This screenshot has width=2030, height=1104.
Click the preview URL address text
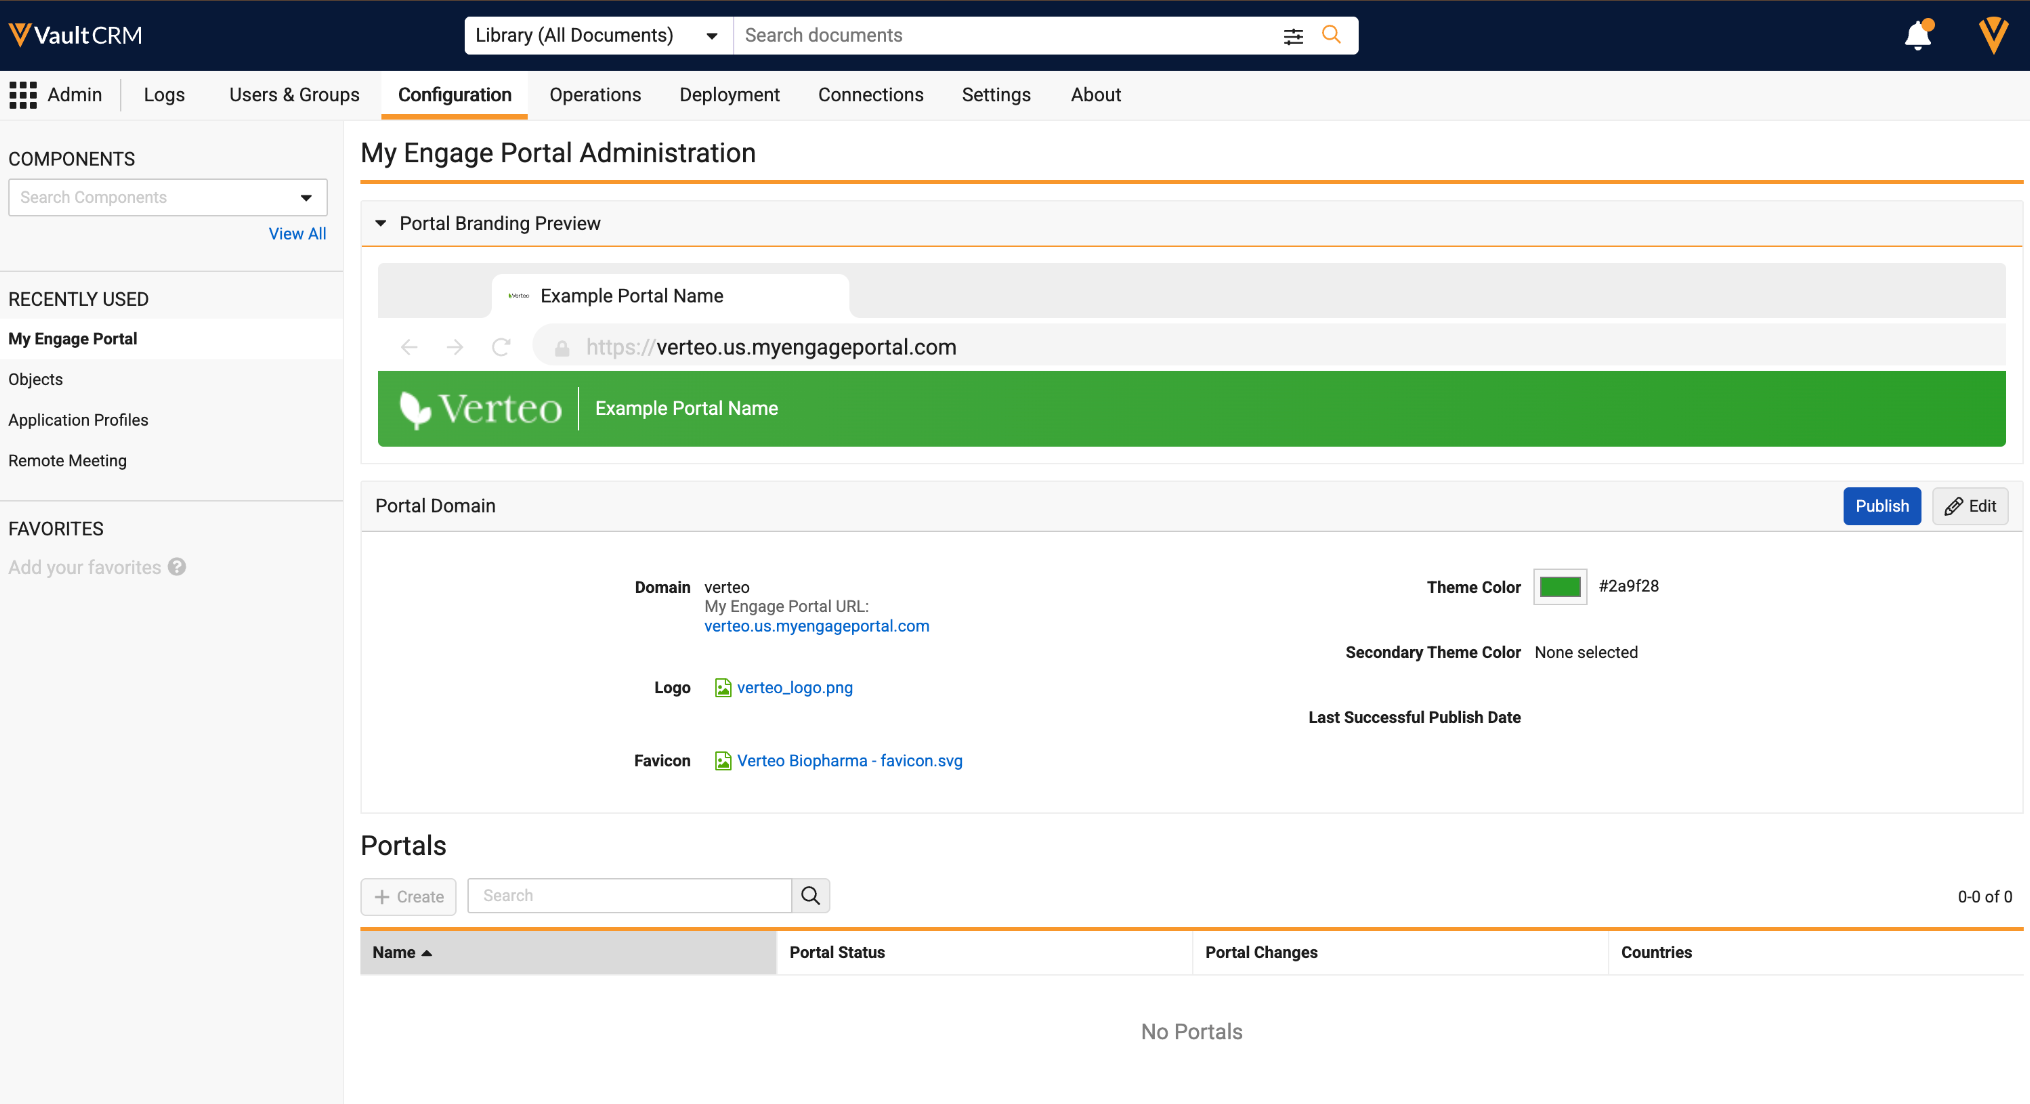coord(771,347)
